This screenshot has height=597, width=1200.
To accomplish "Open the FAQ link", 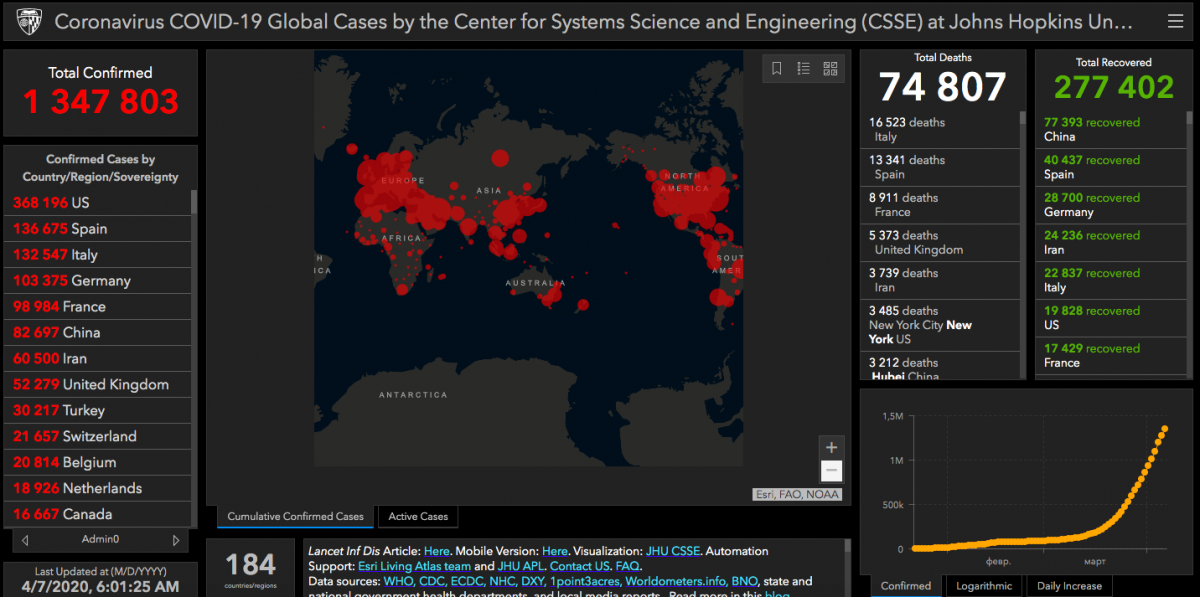I will coord(627,566).
